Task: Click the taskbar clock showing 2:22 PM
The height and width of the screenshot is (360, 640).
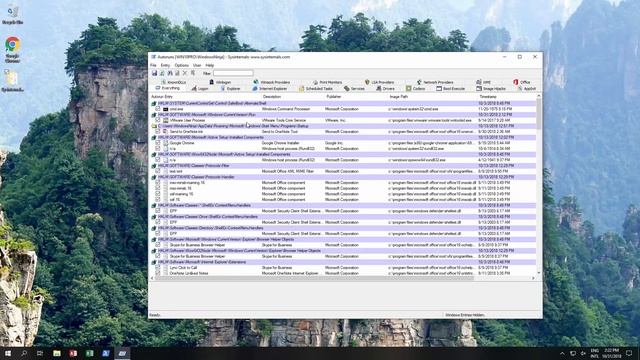Action: tap(611, 353)
